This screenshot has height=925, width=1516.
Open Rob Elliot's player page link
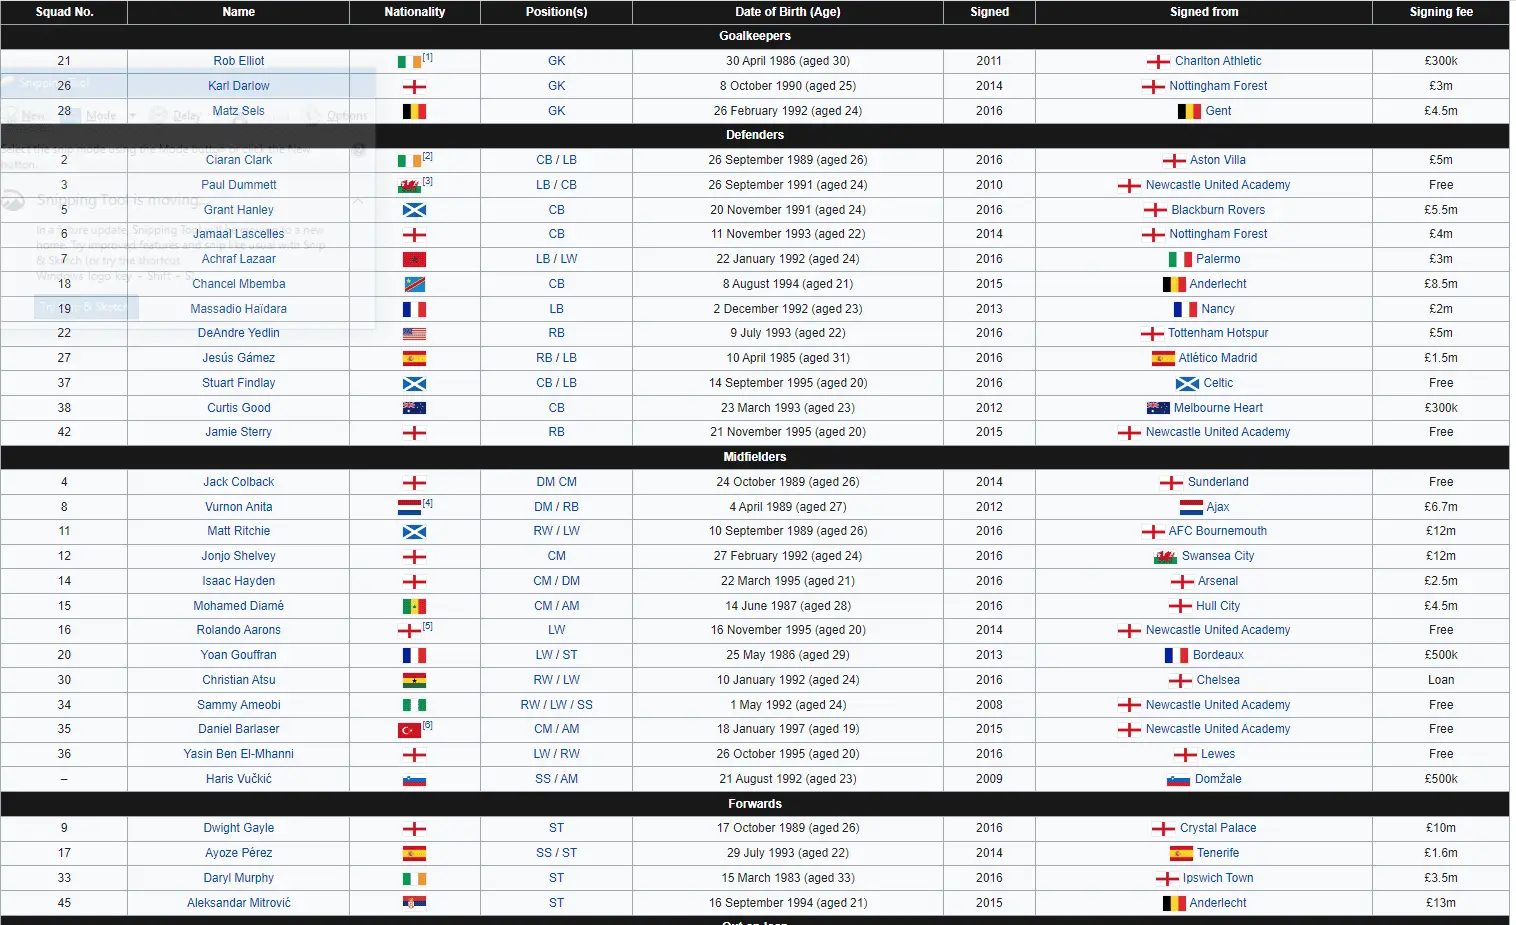coord(239,61)
